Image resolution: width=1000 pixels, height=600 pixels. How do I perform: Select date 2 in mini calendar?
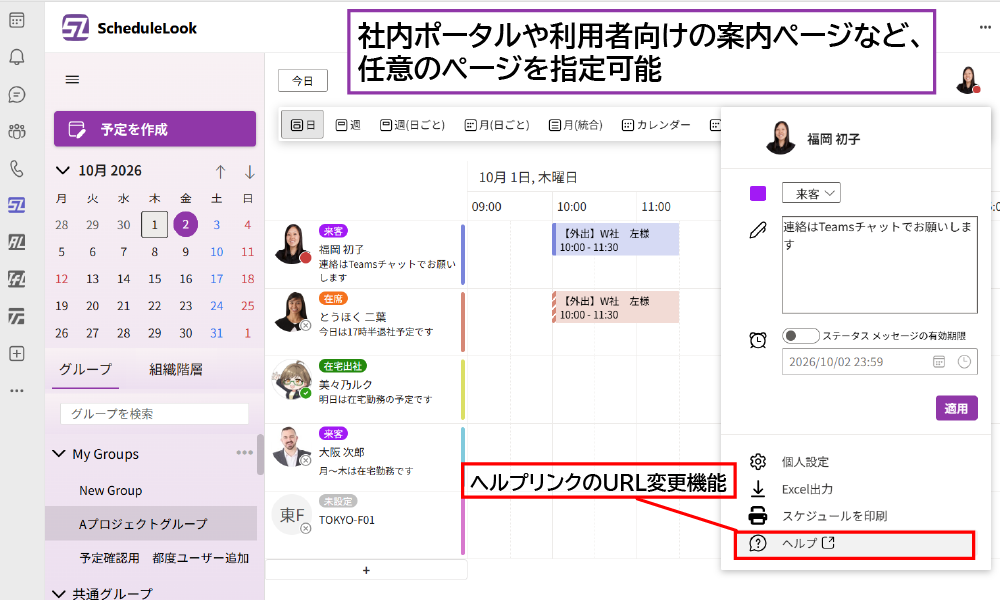pyautogui.click(x=186, y=224)
